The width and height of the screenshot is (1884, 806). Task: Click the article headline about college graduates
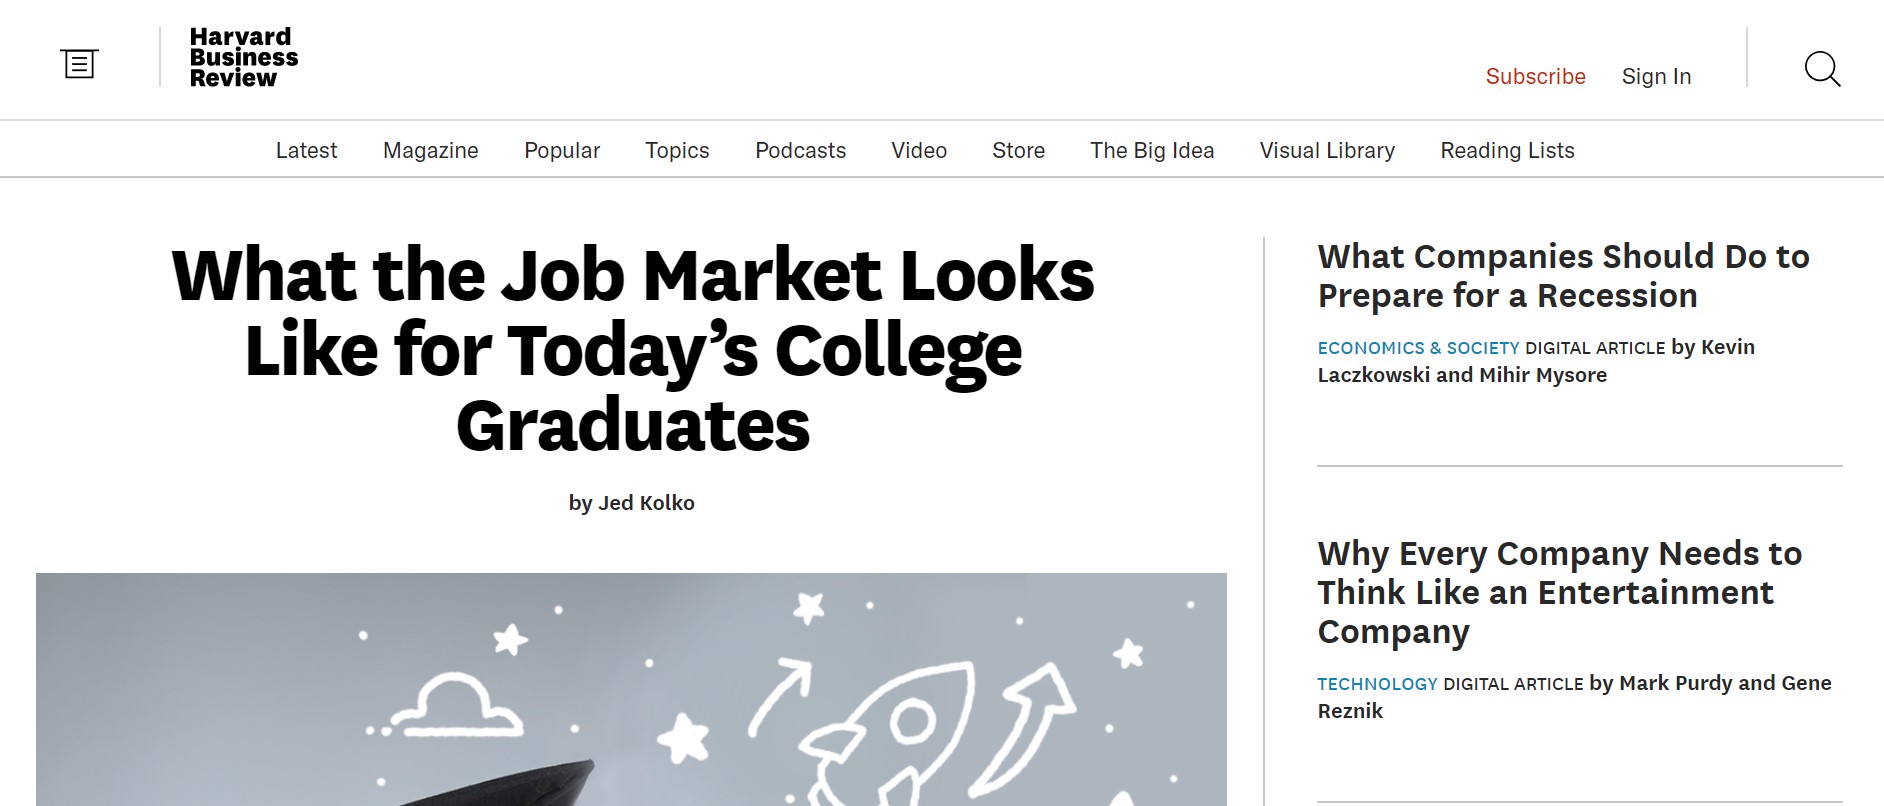tap(633, 350)
